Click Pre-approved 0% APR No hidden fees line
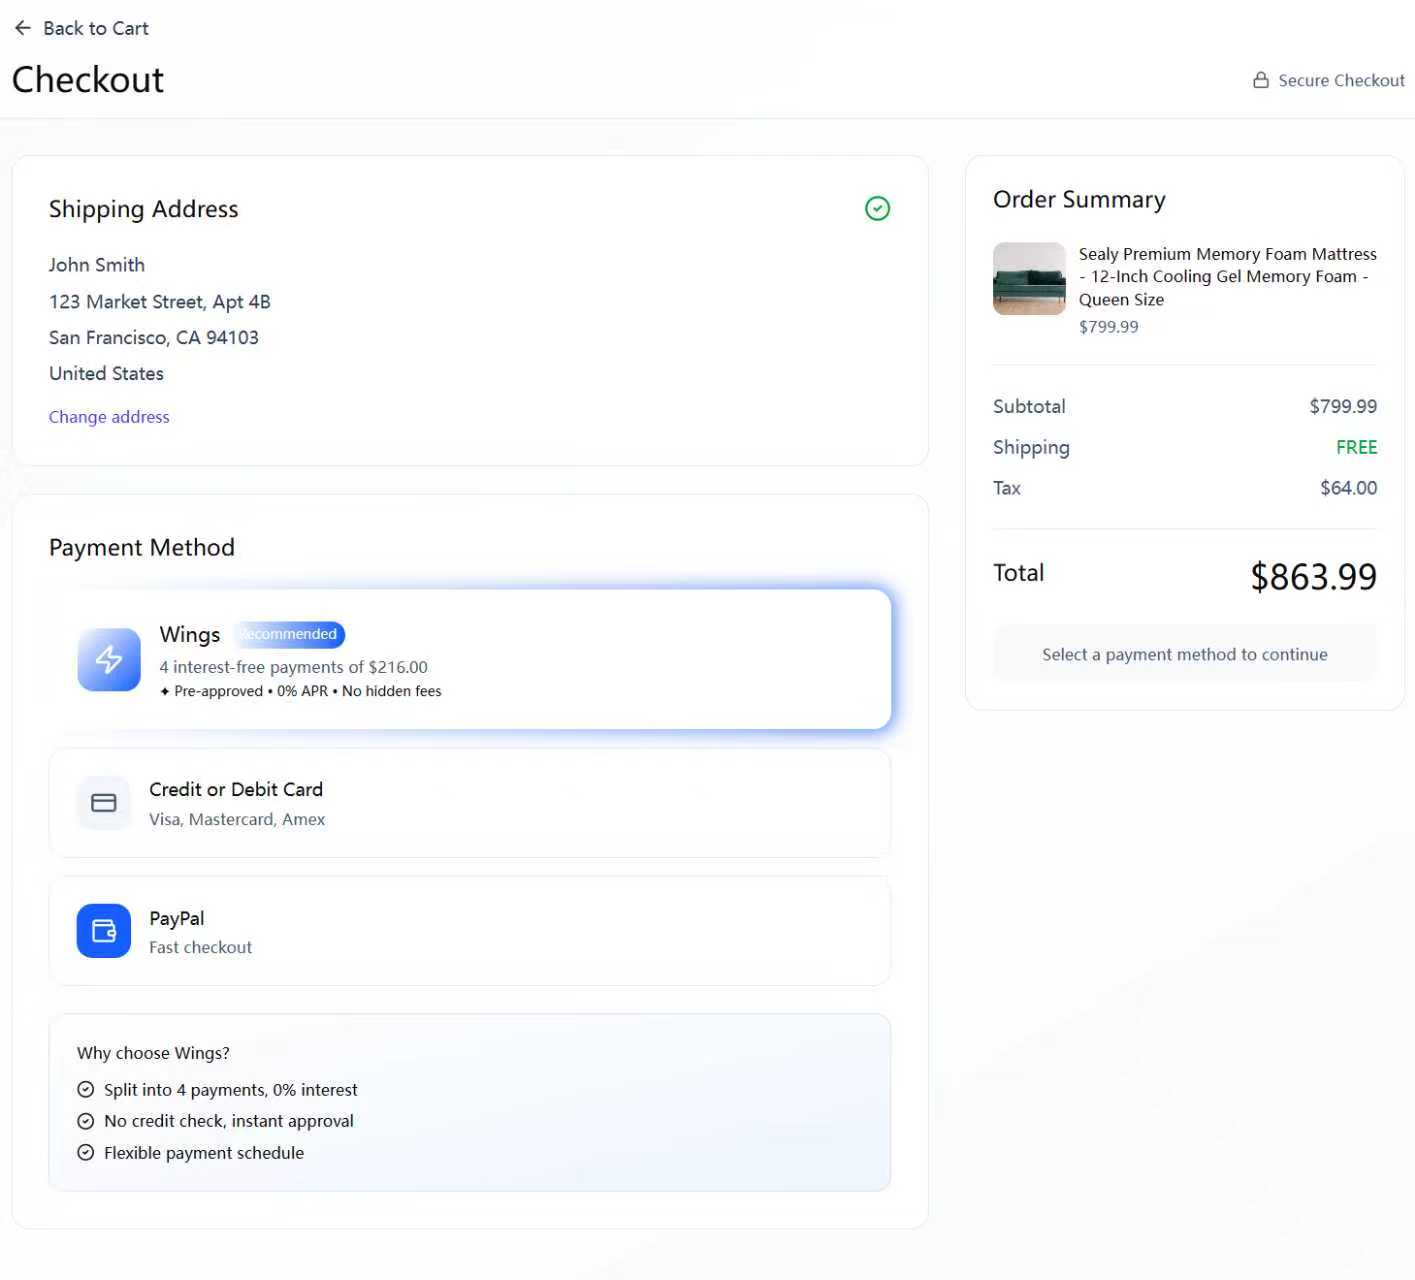This screenshot has height=1280, width=1415. [x=300, y=691]
